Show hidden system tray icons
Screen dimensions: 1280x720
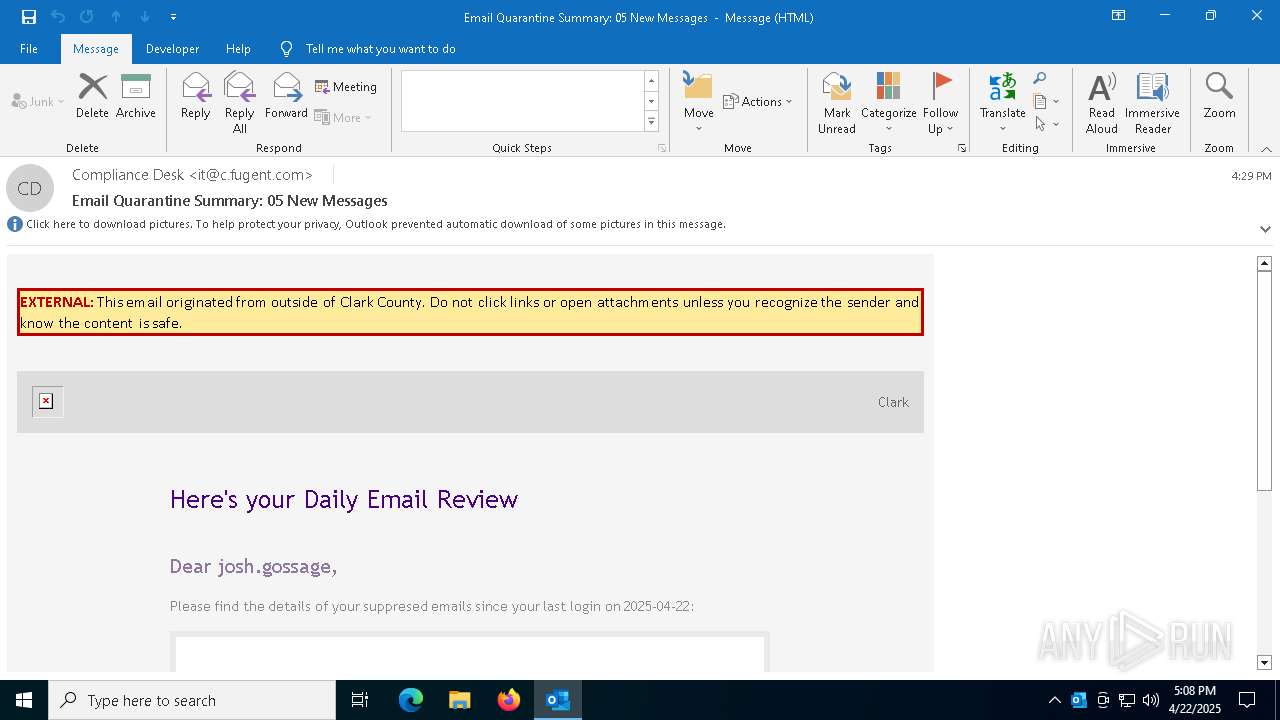pyautogui.click(x=1054, y=700)
